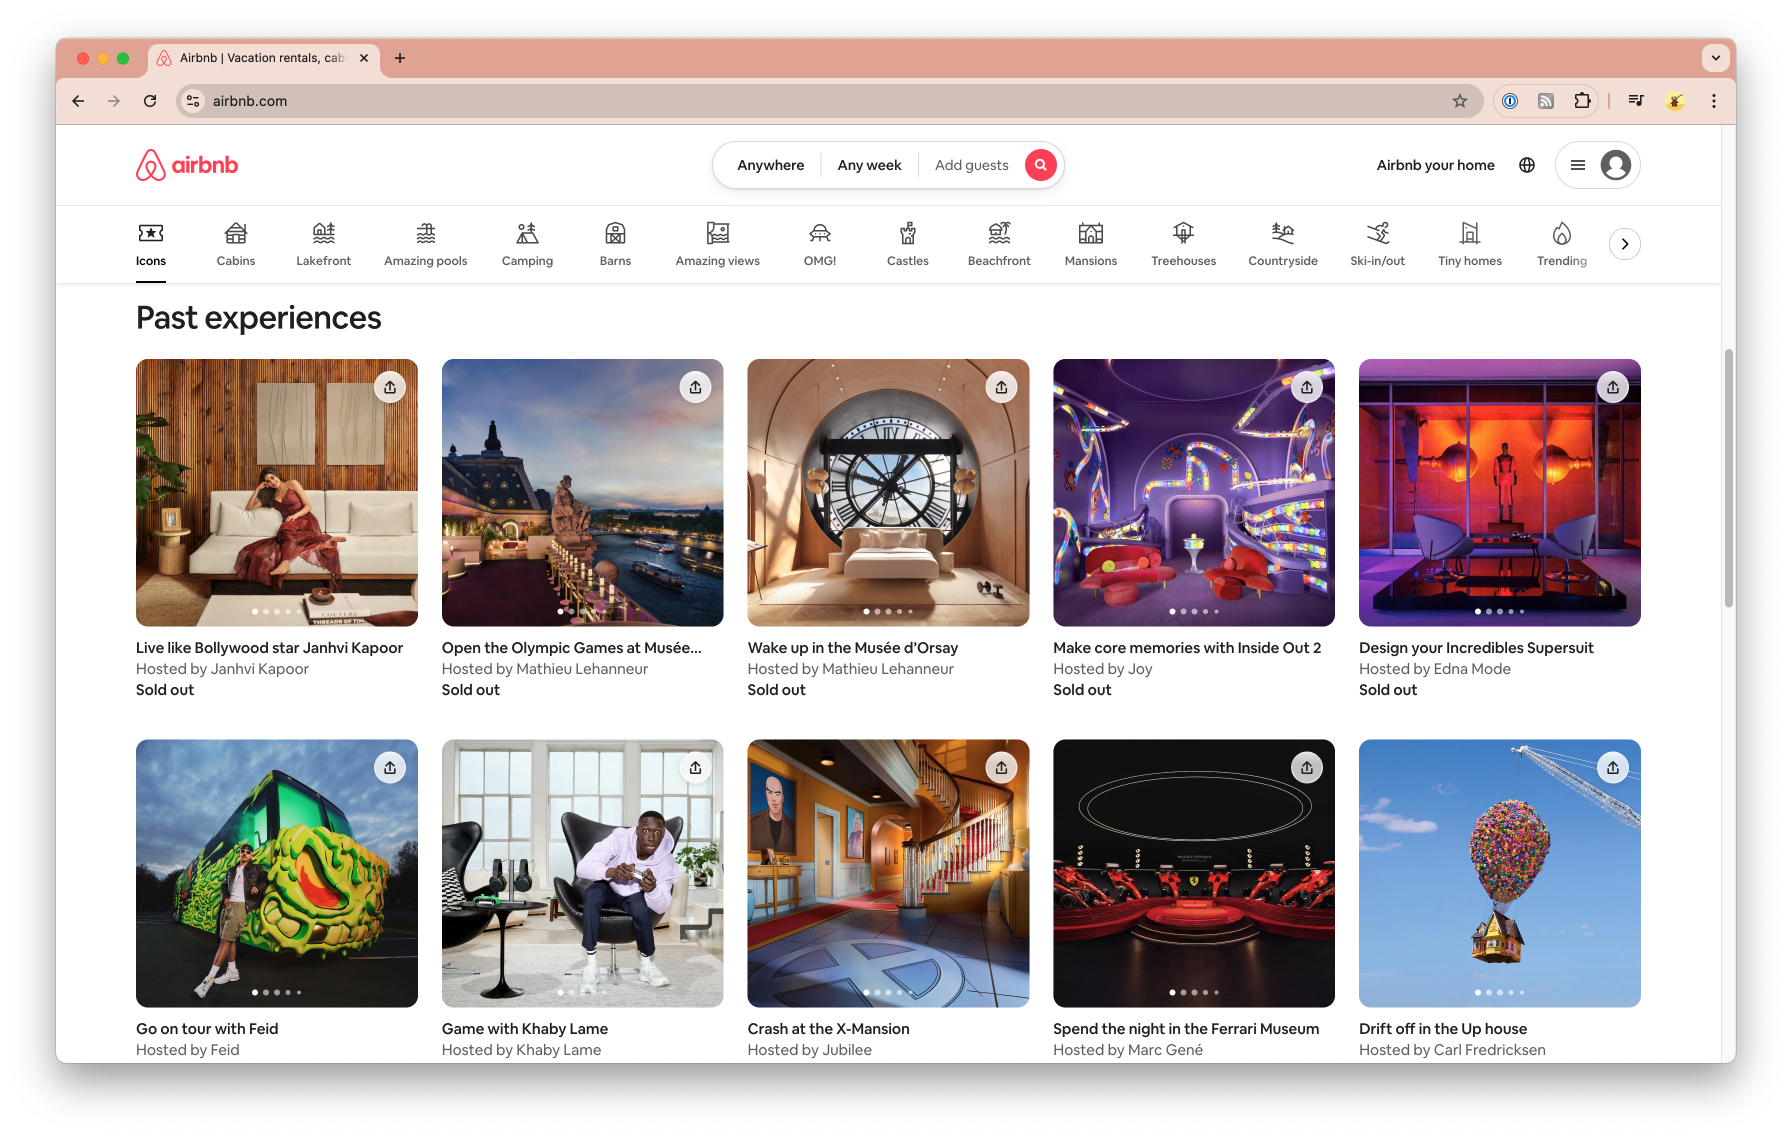
Task: Expand tab search dropdown arrow
Action: (x=1716, y=58)
